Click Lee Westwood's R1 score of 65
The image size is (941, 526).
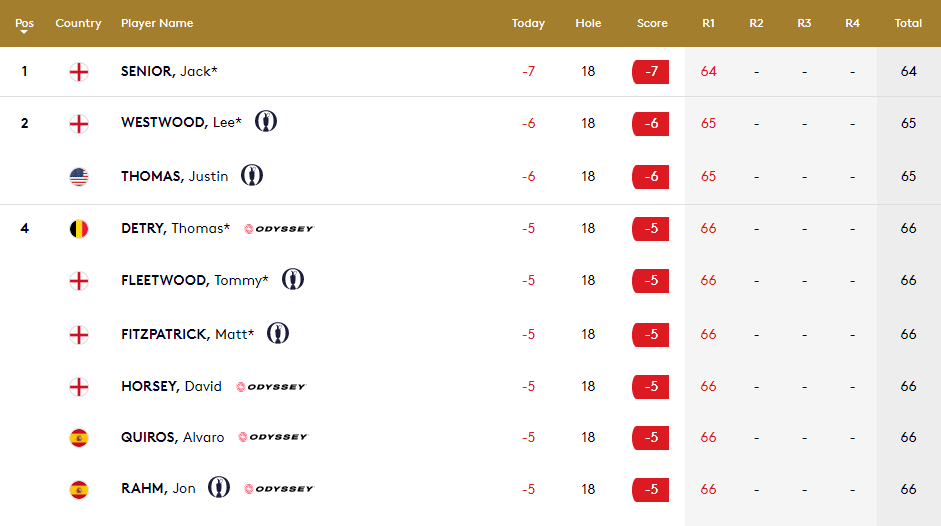pyautogui.click(x=708, y=124)
